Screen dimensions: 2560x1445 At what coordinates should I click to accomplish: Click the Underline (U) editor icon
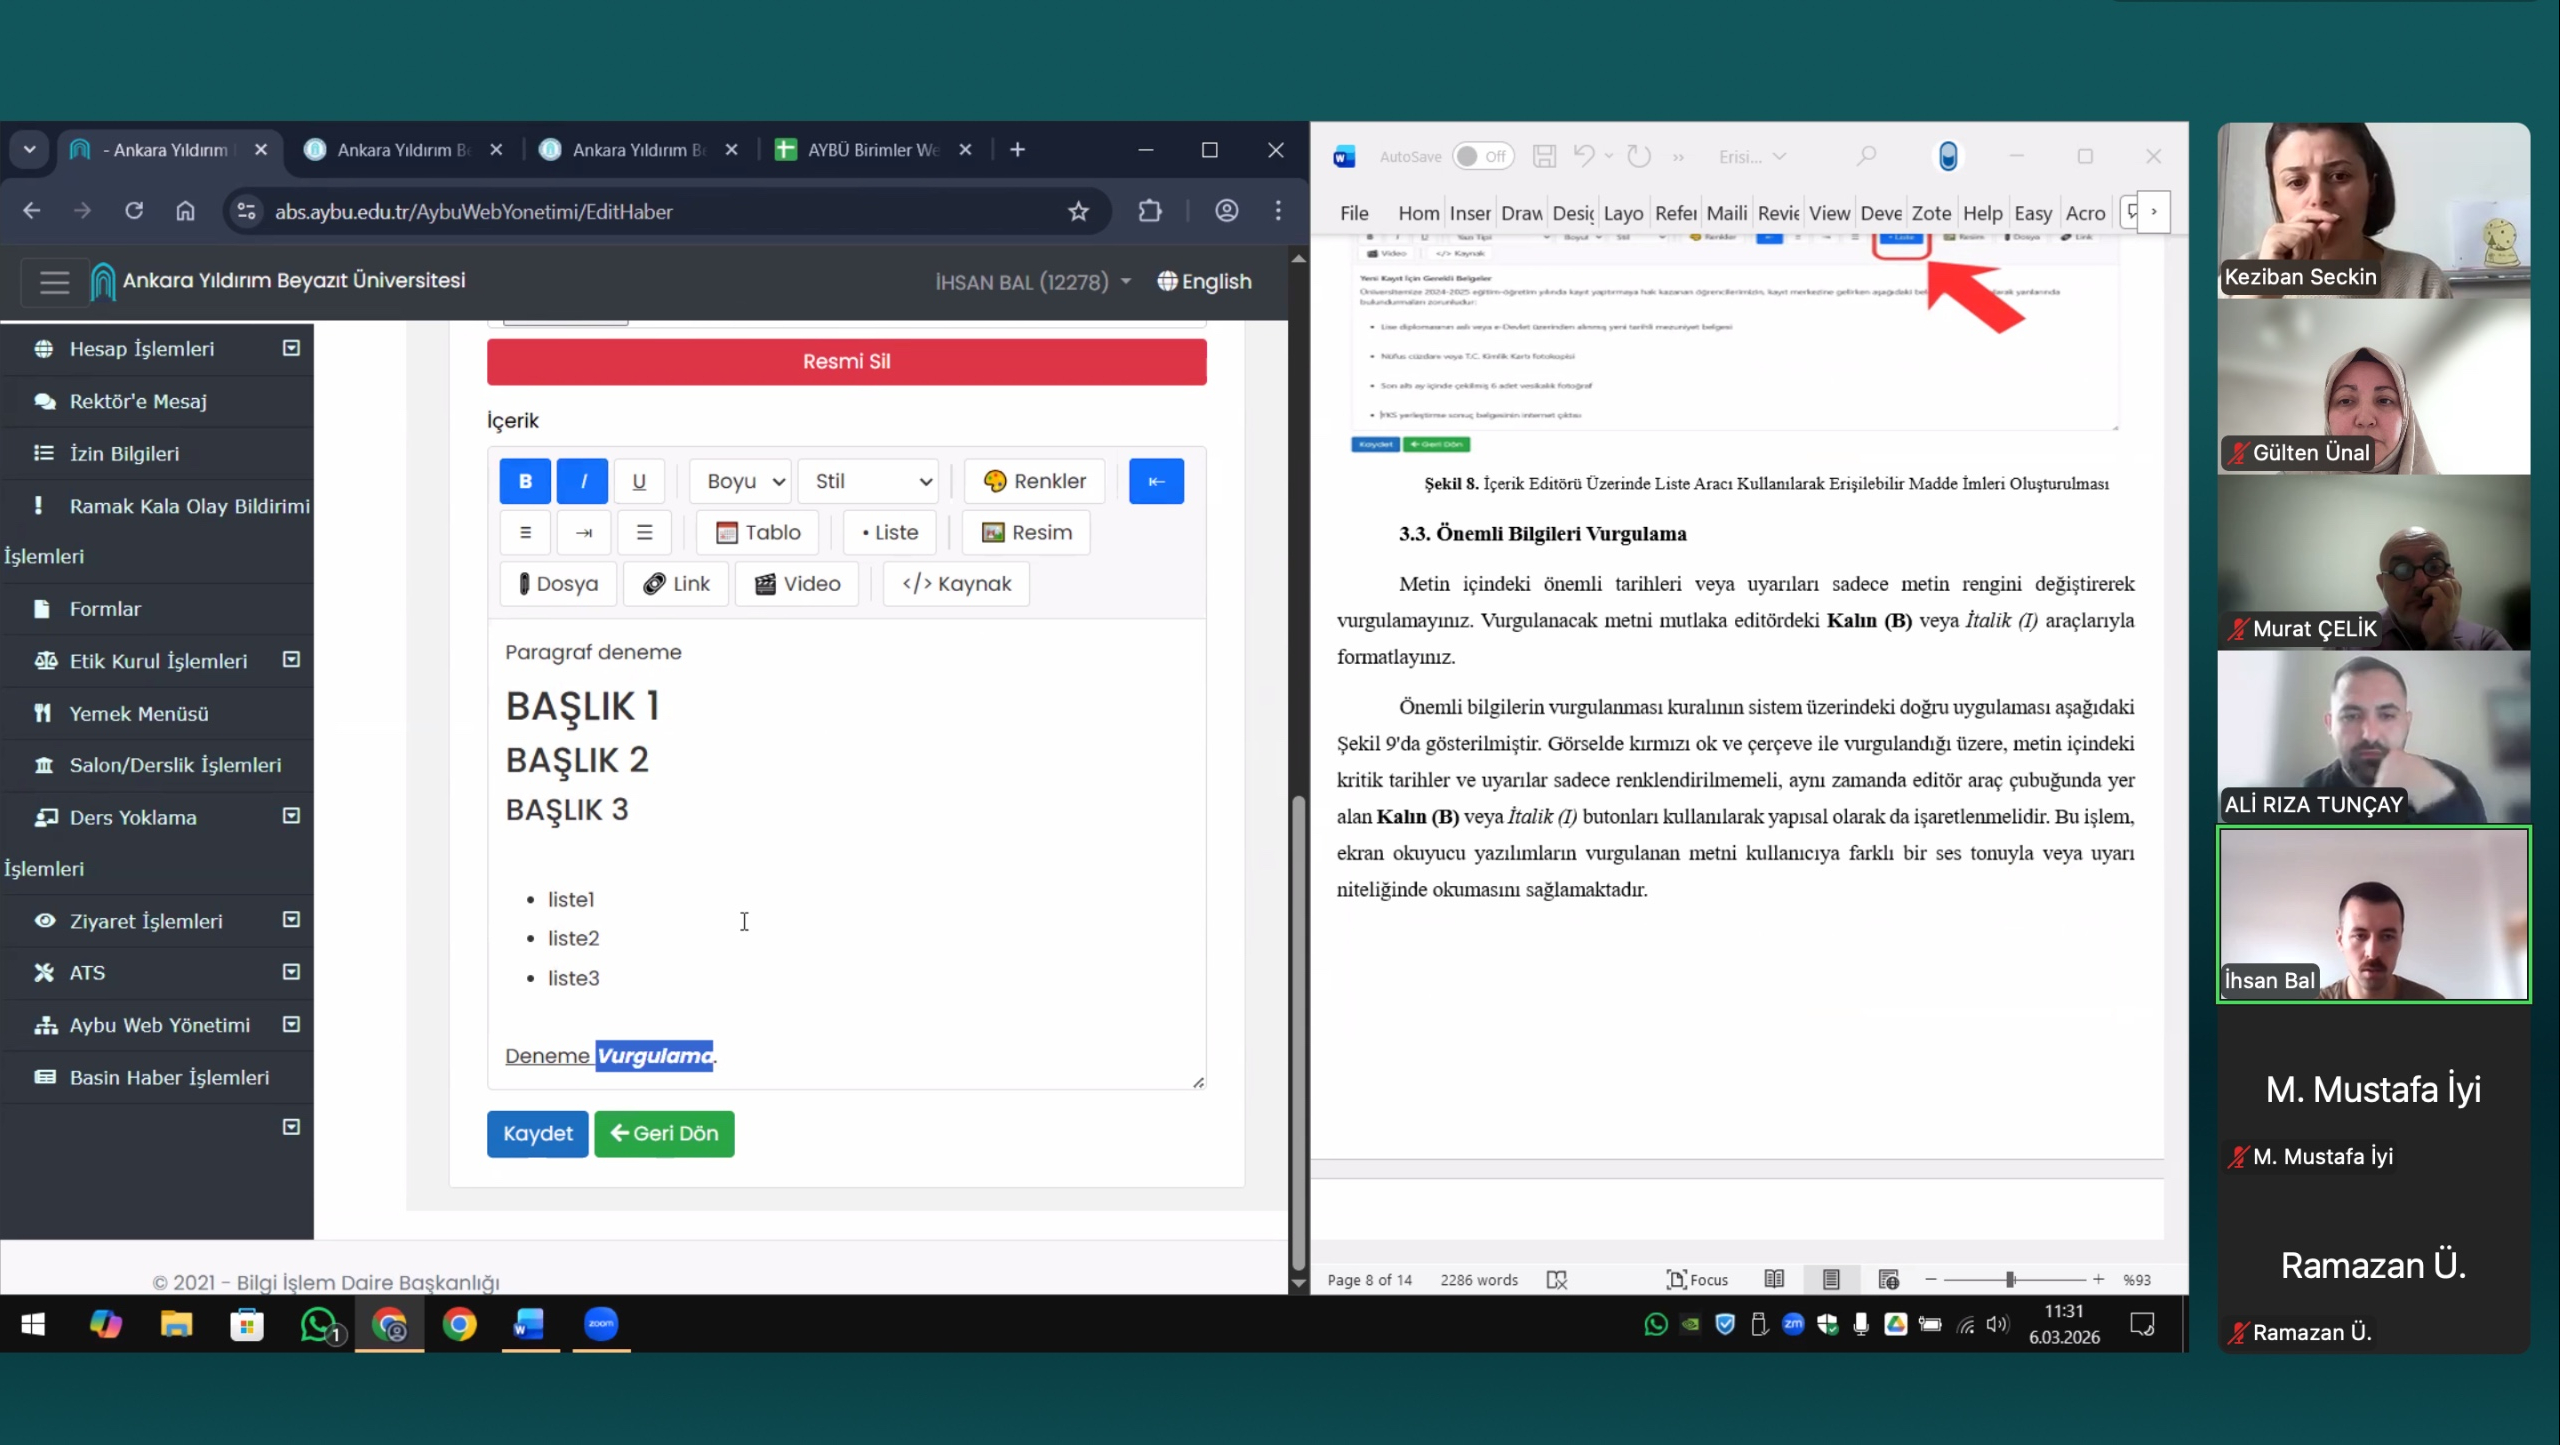[639, 481]
